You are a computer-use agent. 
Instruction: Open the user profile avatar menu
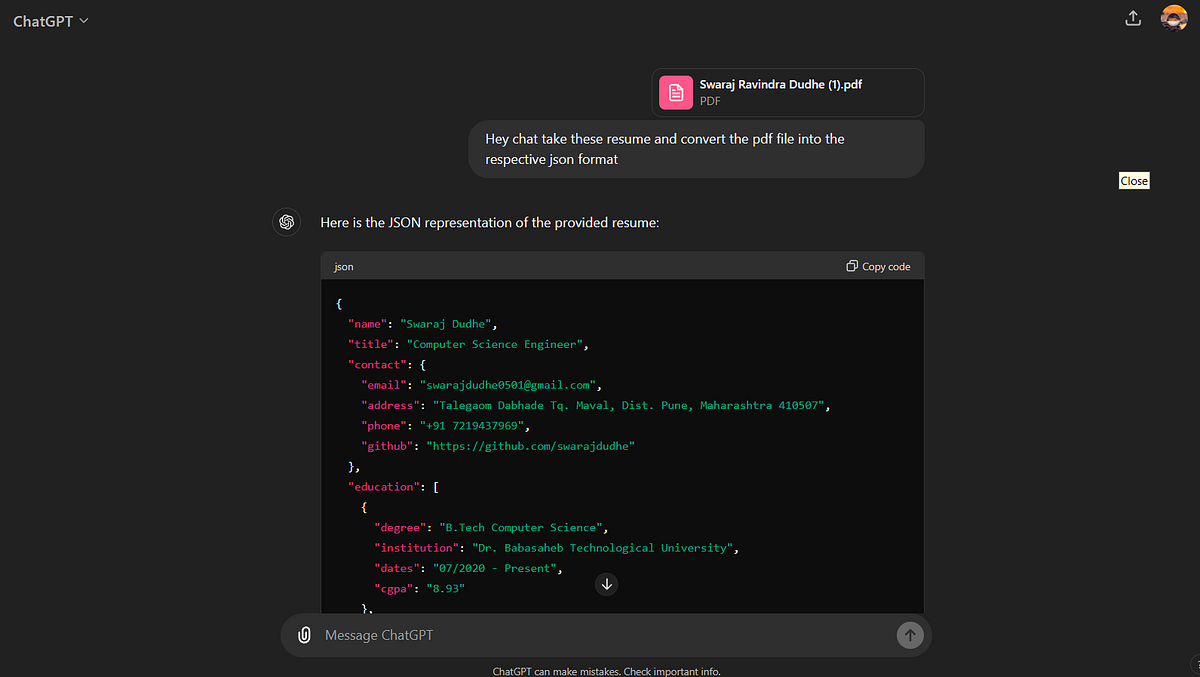click(1173, 18)
